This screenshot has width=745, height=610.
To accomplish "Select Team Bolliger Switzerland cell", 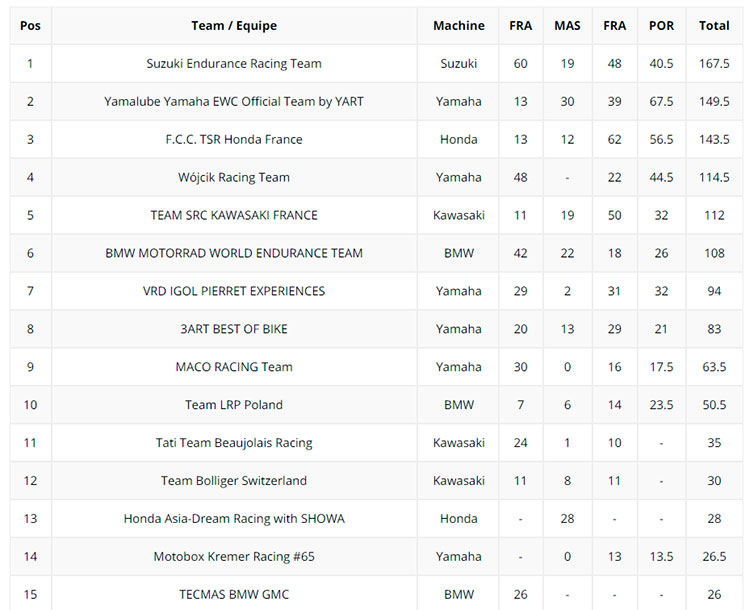I will (x=234, y=481).
